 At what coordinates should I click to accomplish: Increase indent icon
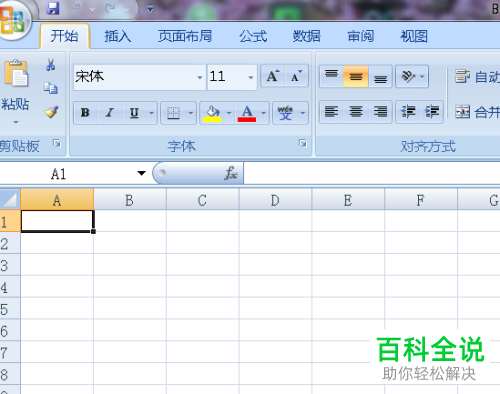click(x=431, y=112)
